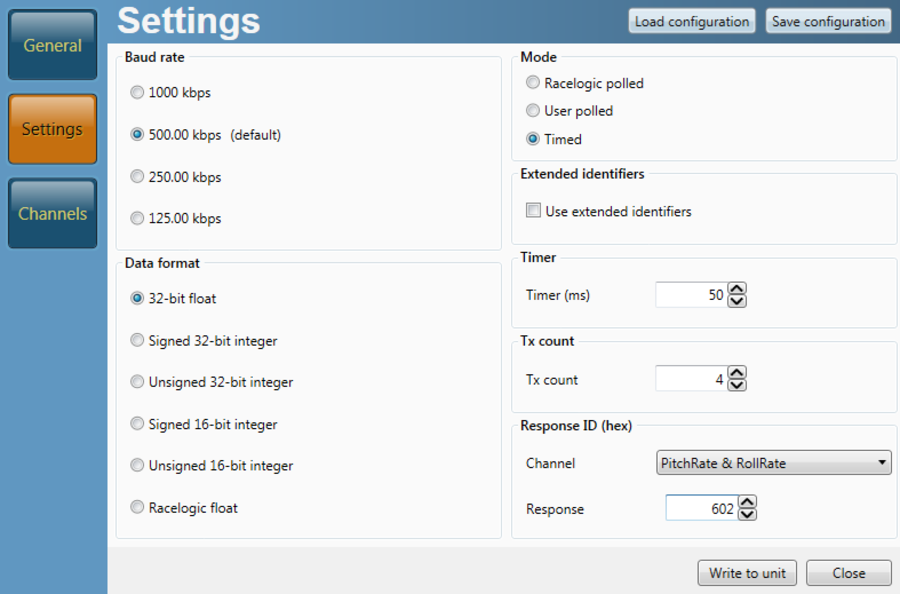The width and height of the screenshot is (900, 594).
Task: Open the Channel dropdown showing PitchRate & RollRate
Action: (x=773, y=463)
